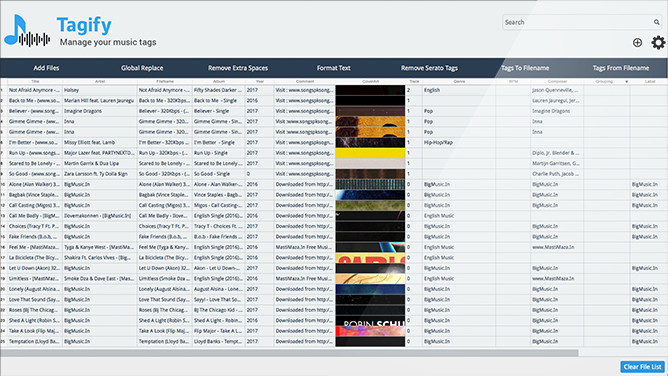
Task: Choose Remove Extra Spaces
Action: pyautogui.click(x=238, y=68)
